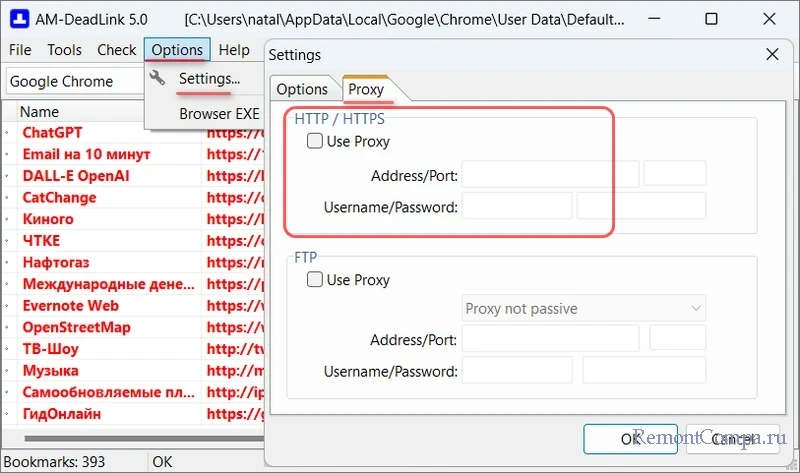Image resolution: width=800 pixels, height=473 pixels.
Task: Open the Google Chrome browser dropdown
Action: tap(75, 81)
